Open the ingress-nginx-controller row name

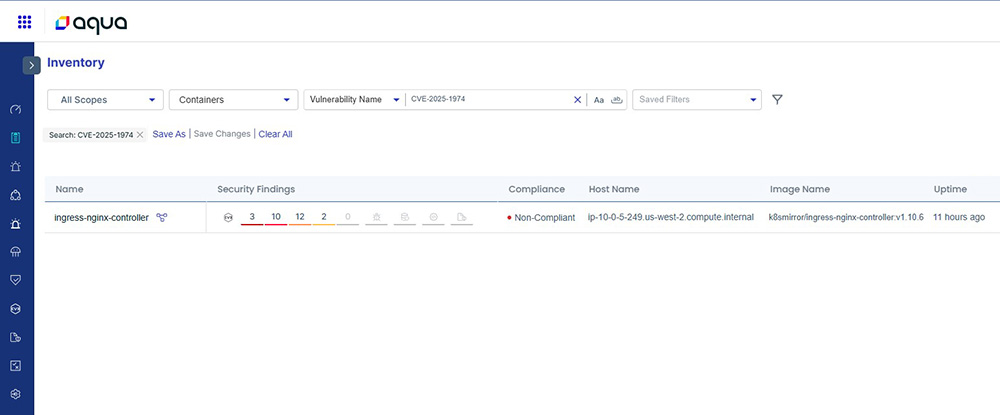(x=101, y=217)
